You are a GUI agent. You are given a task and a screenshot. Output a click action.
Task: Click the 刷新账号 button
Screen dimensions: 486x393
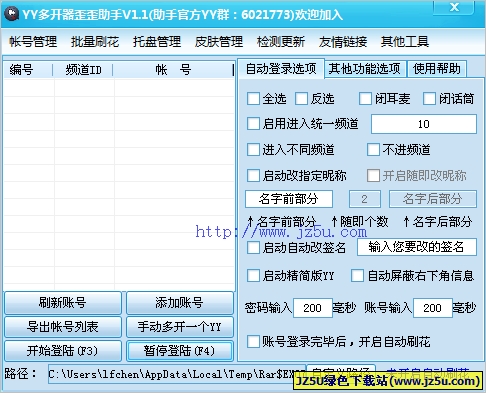(63, 303)
